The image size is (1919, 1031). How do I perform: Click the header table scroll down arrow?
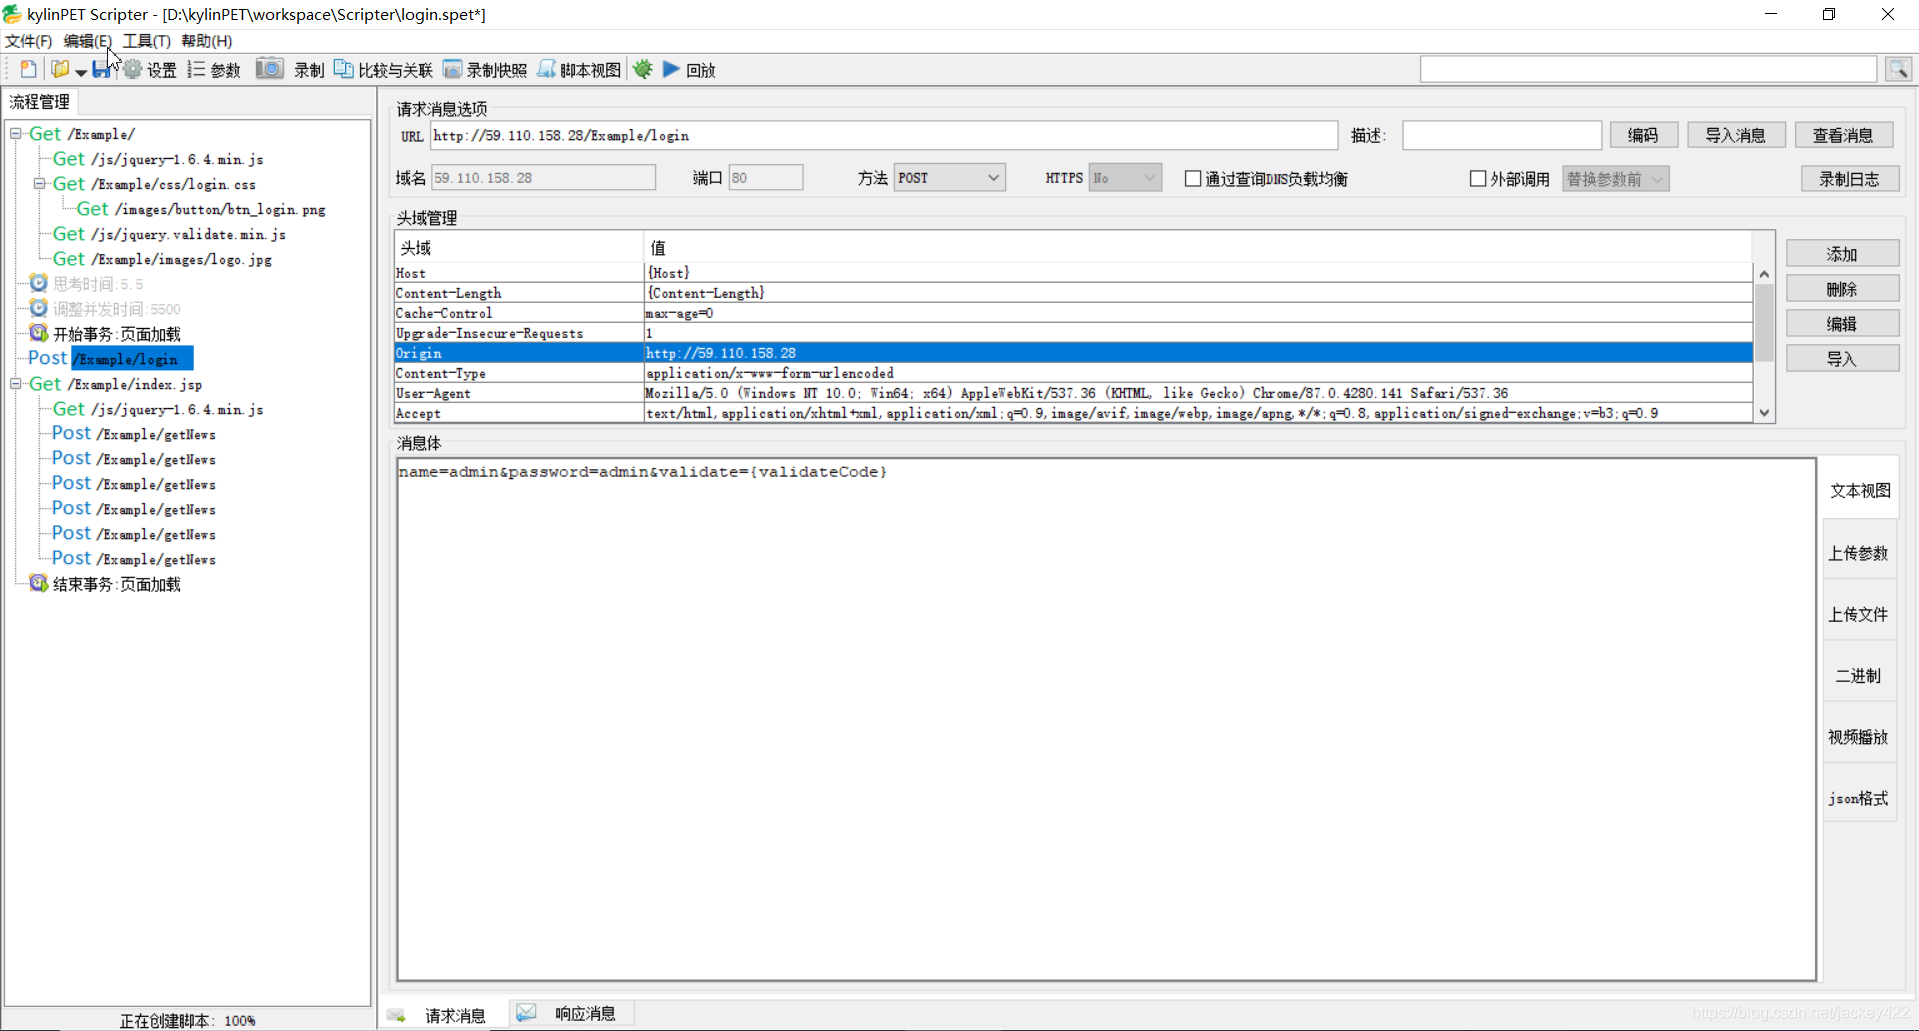point(1764,412)
